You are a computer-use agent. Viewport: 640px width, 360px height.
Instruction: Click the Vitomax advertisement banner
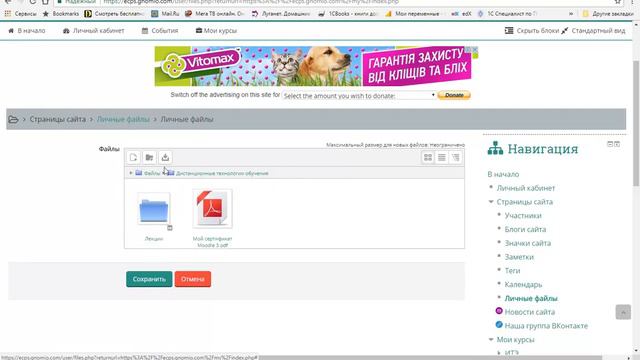click(x=312, y=66)
